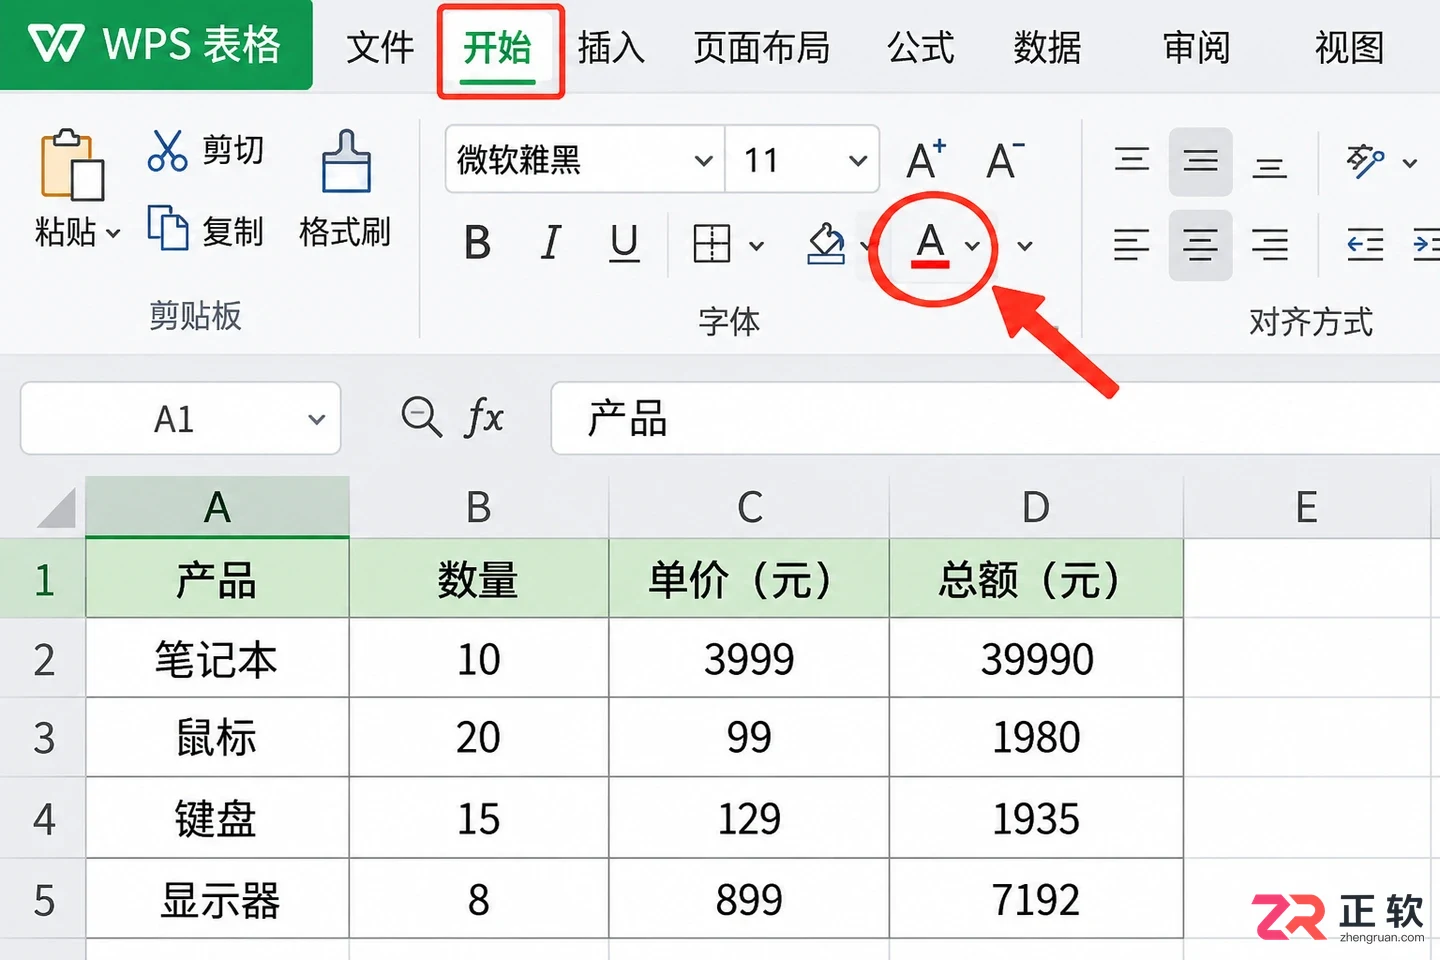
Task: Select cell containing 笔记本
Action: click(x=217, y=659)
